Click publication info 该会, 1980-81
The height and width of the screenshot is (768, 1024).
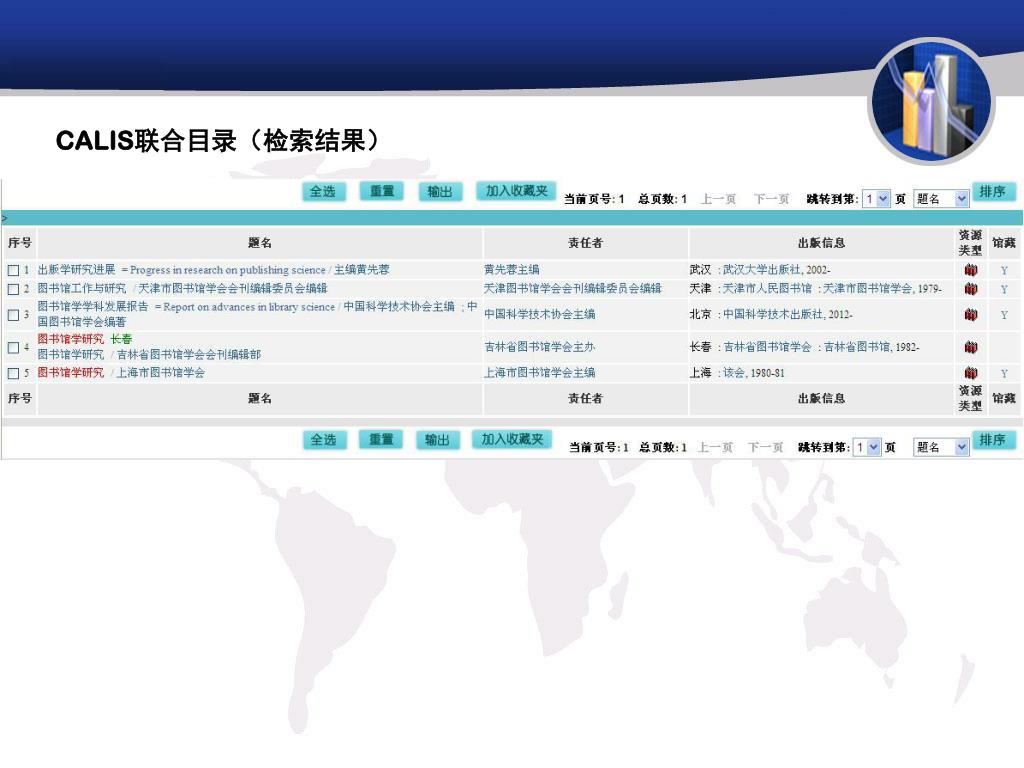[x=754, y=373]
